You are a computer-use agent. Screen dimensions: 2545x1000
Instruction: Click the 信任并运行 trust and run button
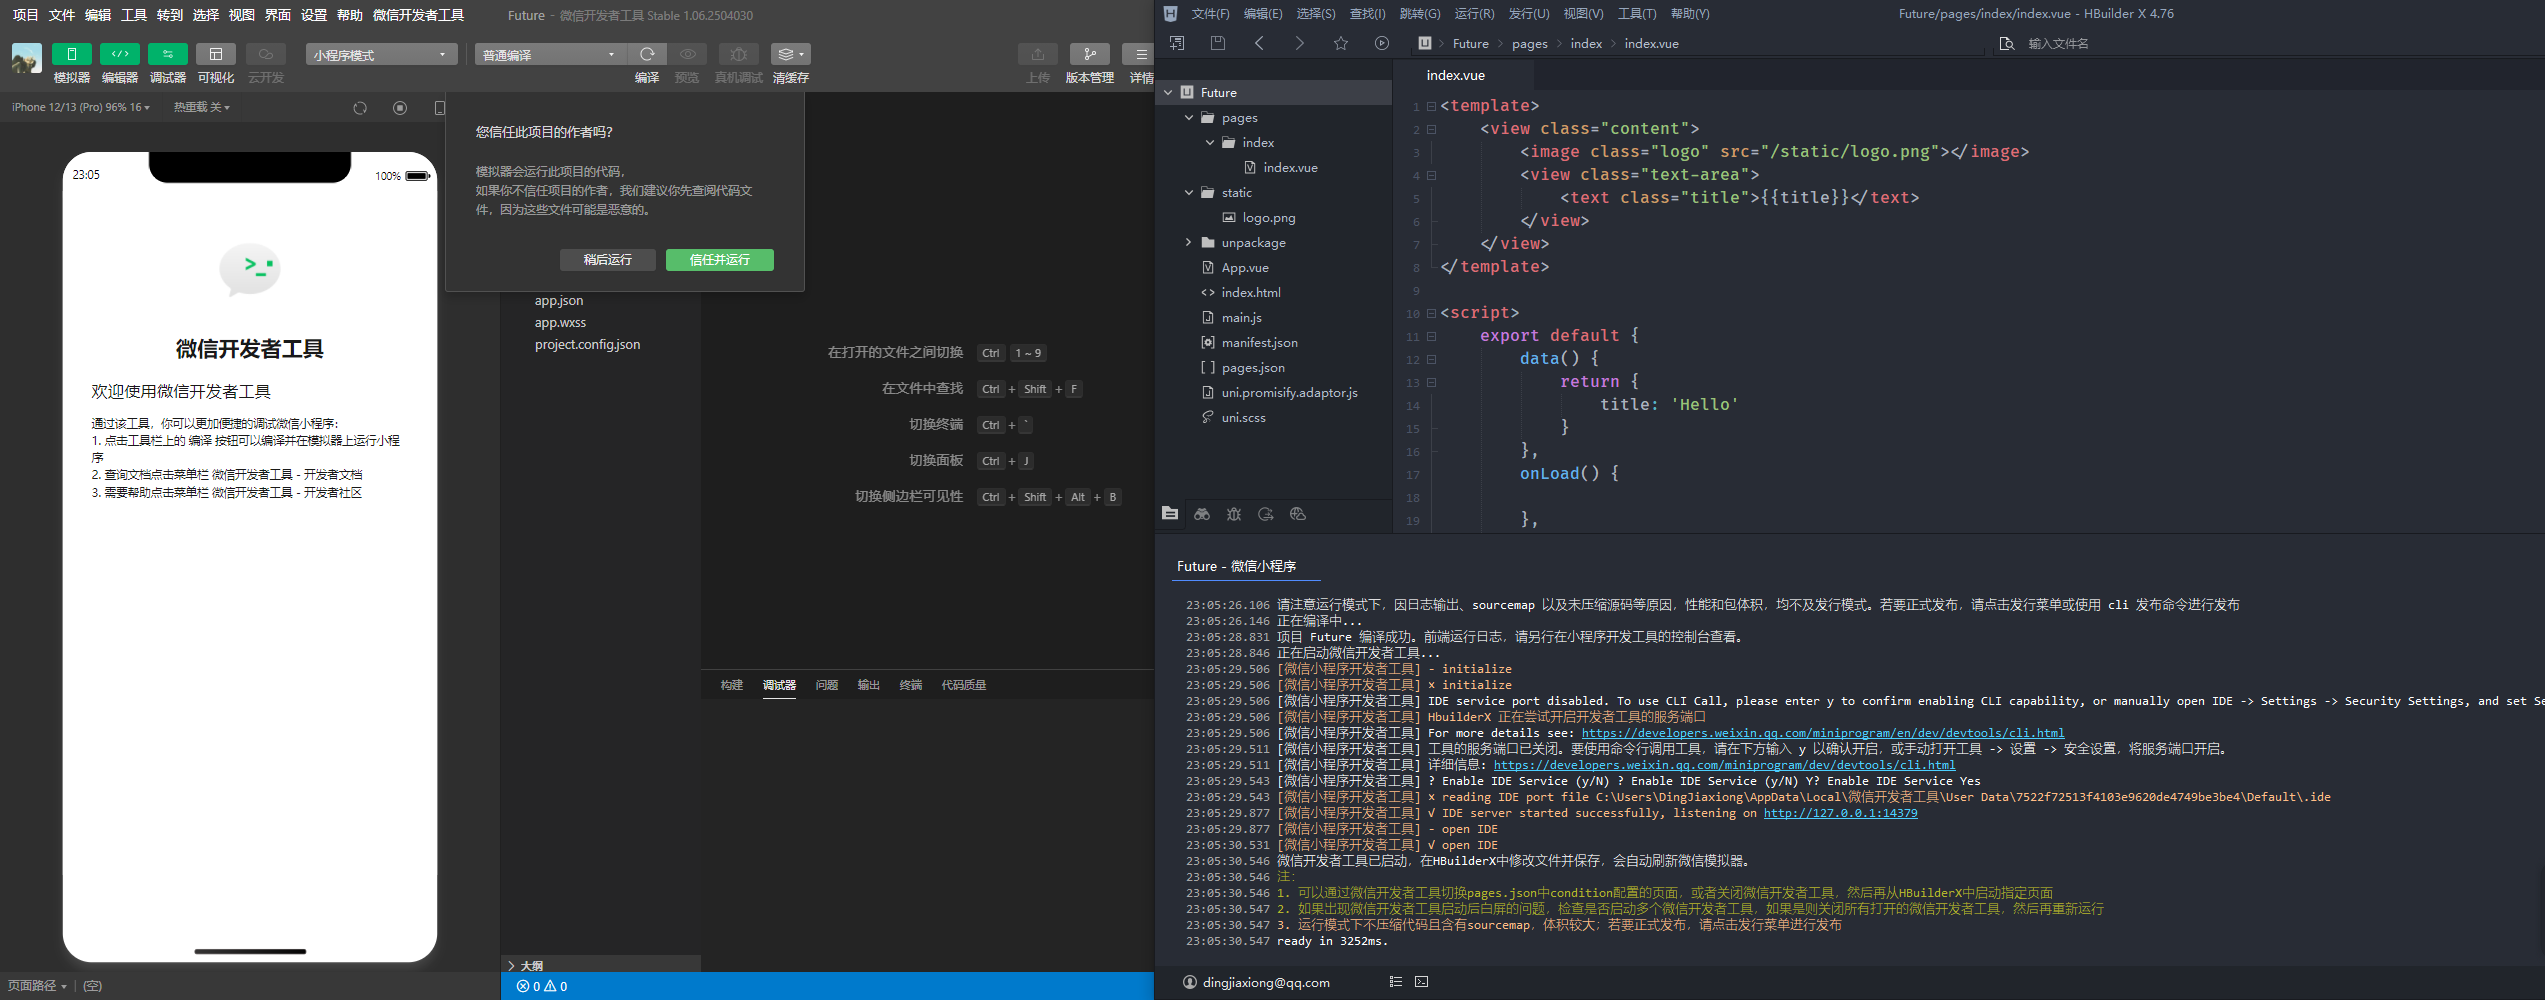(x=719, y=260)
